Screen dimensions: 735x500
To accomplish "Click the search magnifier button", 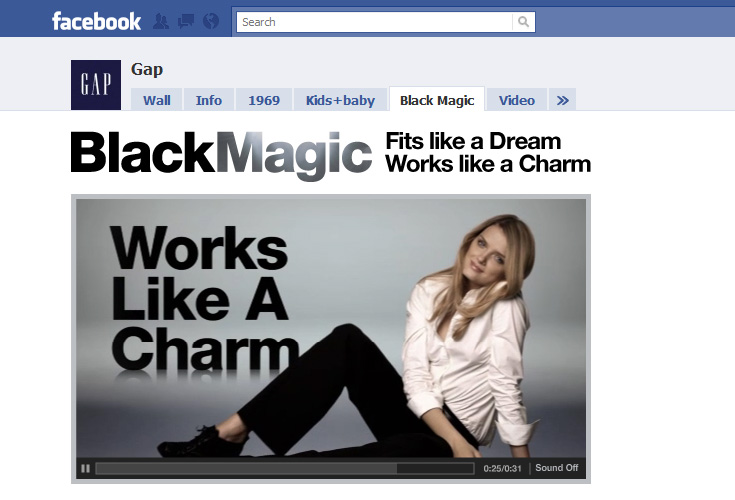I will pyautogui.click(x=524, y=22).
